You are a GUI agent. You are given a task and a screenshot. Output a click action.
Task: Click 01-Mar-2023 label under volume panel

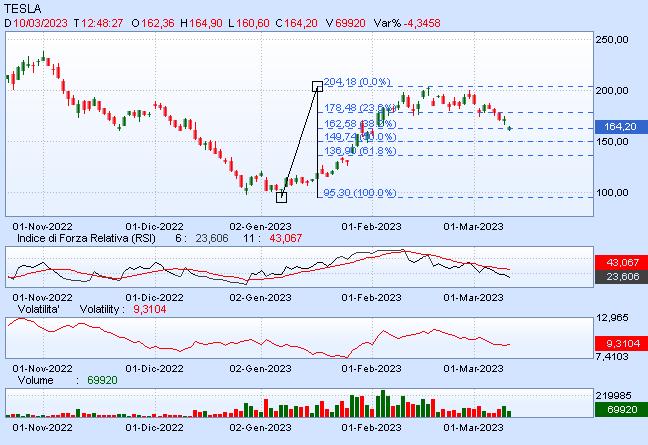click(473, 427)
